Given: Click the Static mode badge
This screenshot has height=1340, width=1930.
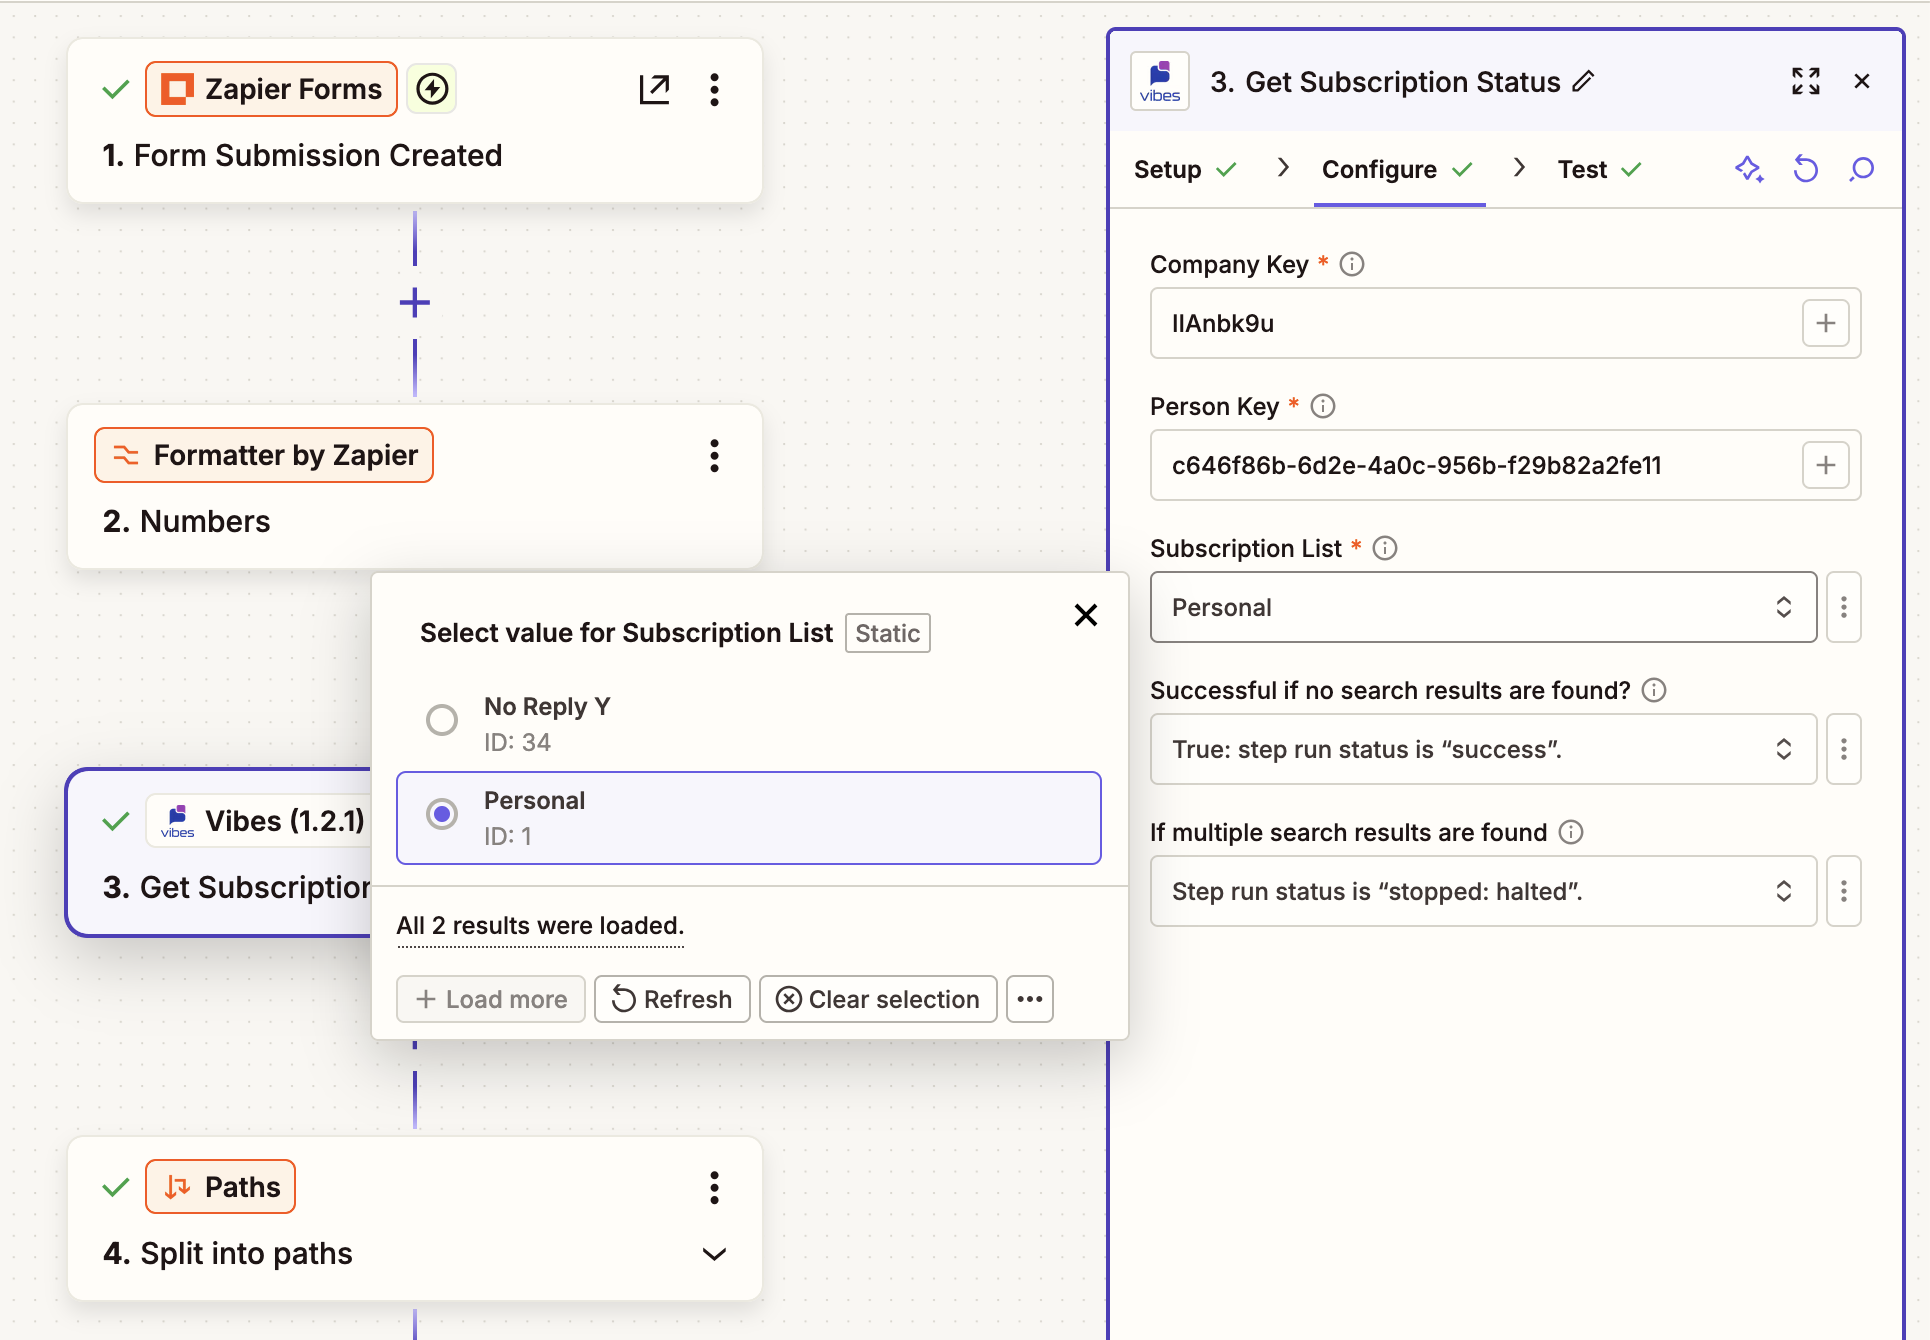Looking at the screenshot, I should (x=888, y=633).
